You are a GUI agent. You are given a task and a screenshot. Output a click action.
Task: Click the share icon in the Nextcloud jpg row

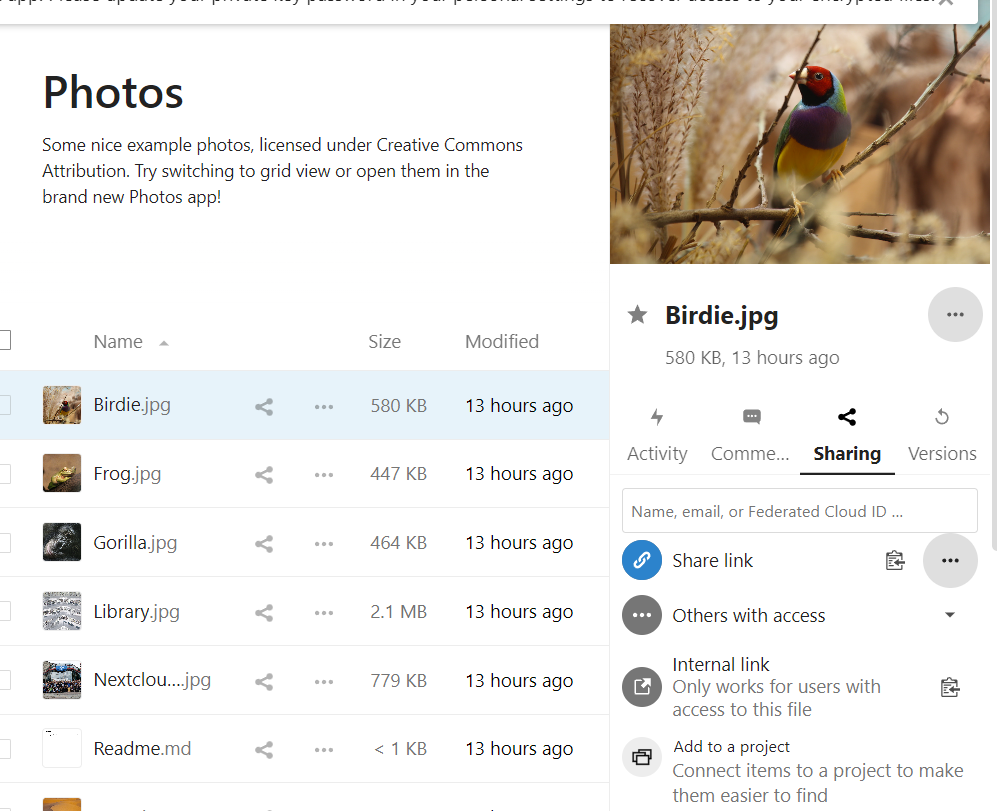[x=264, y=682]
